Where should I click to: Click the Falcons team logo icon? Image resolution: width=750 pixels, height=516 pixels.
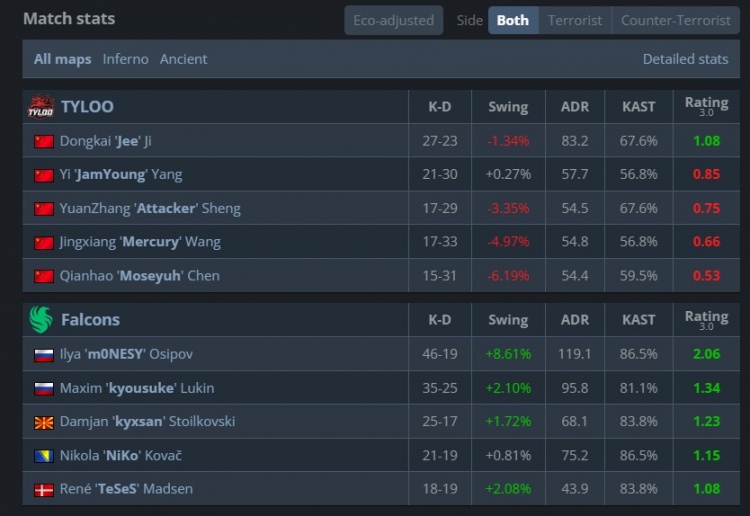pyautogui.click(x=40, y=320)
